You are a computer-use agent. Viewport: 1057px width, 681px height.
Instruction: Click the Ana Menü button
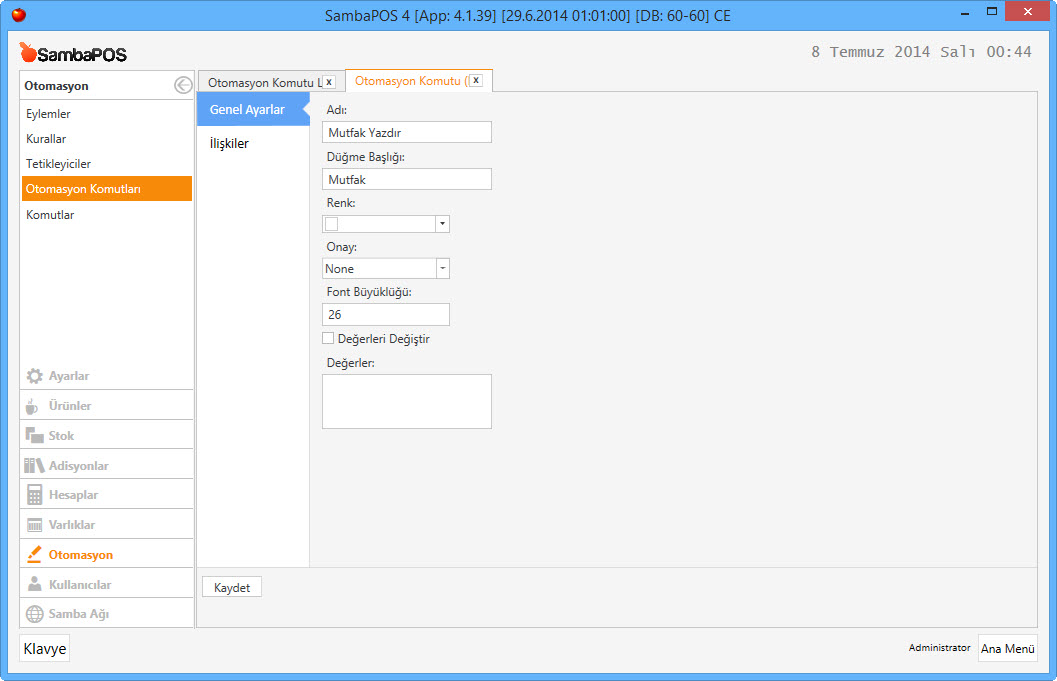(1007, 649)
